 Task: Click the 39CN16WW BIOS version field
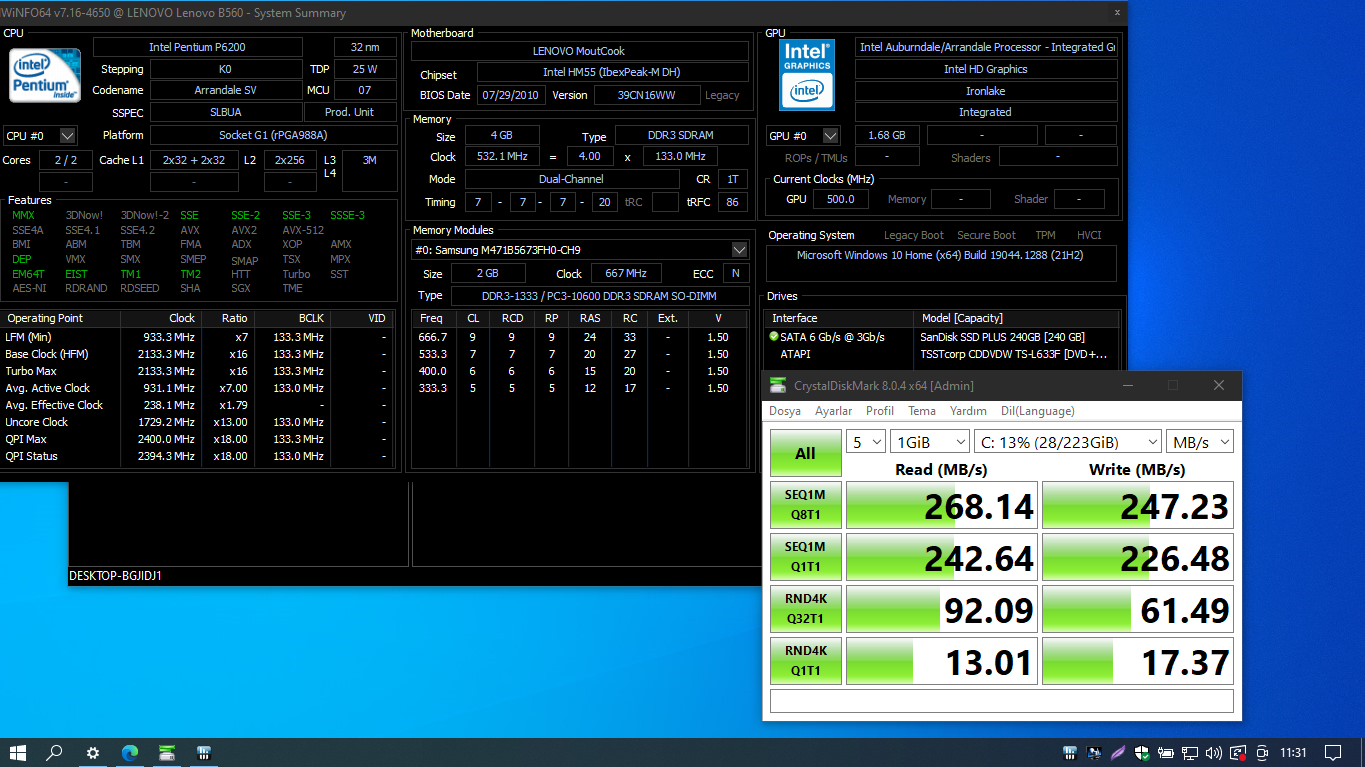point(647,95)
